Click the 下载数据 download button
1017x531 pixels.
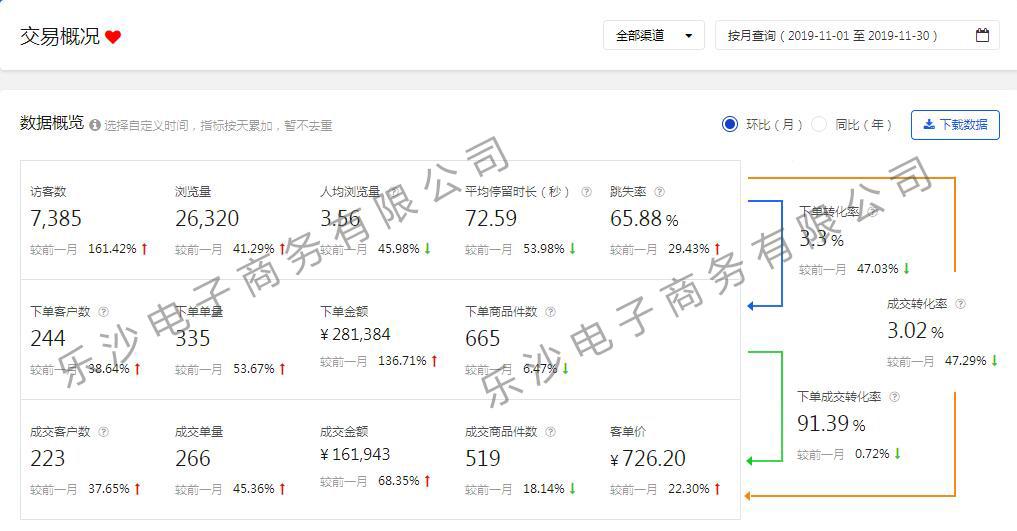pyautogui.click(x=955, y=125)
